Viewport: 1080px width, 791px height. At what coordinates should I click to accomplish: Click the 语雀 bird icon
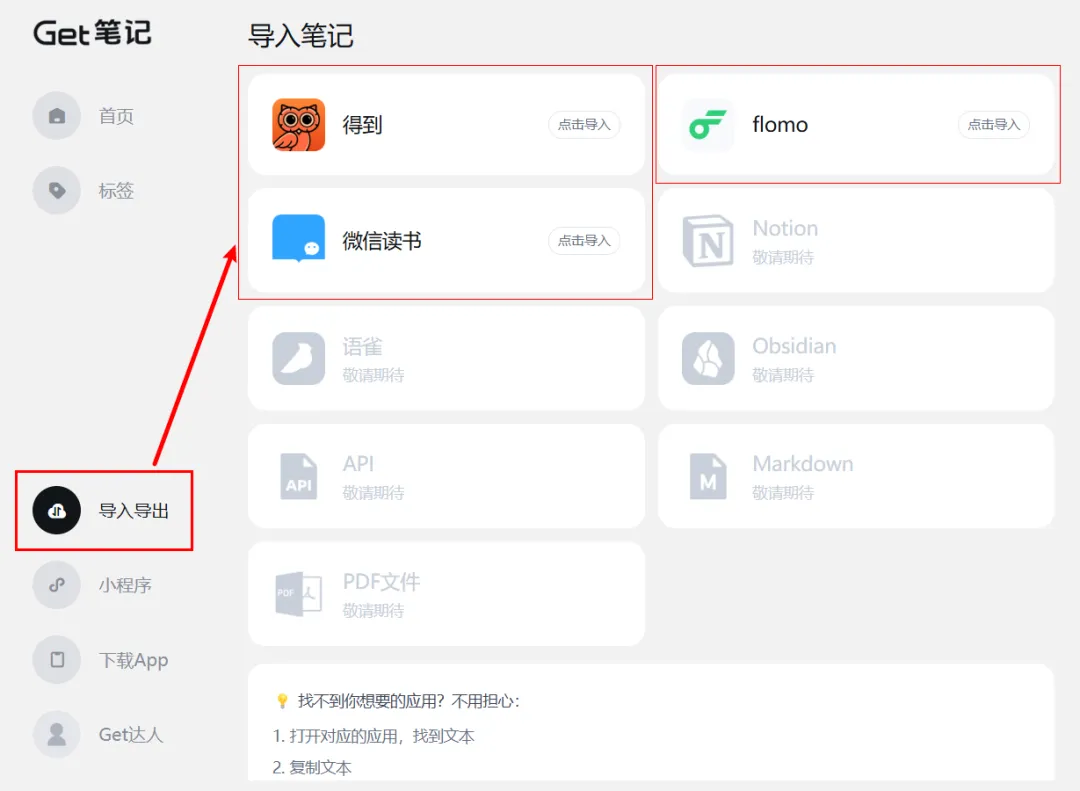[x=298, y=359]
